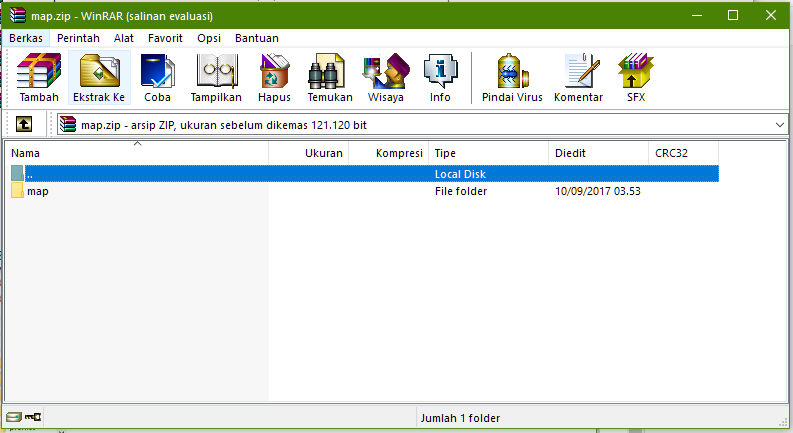Minimize the WinRAR window
The width and height of the screenshot is (793, 433).
point(697,15)
